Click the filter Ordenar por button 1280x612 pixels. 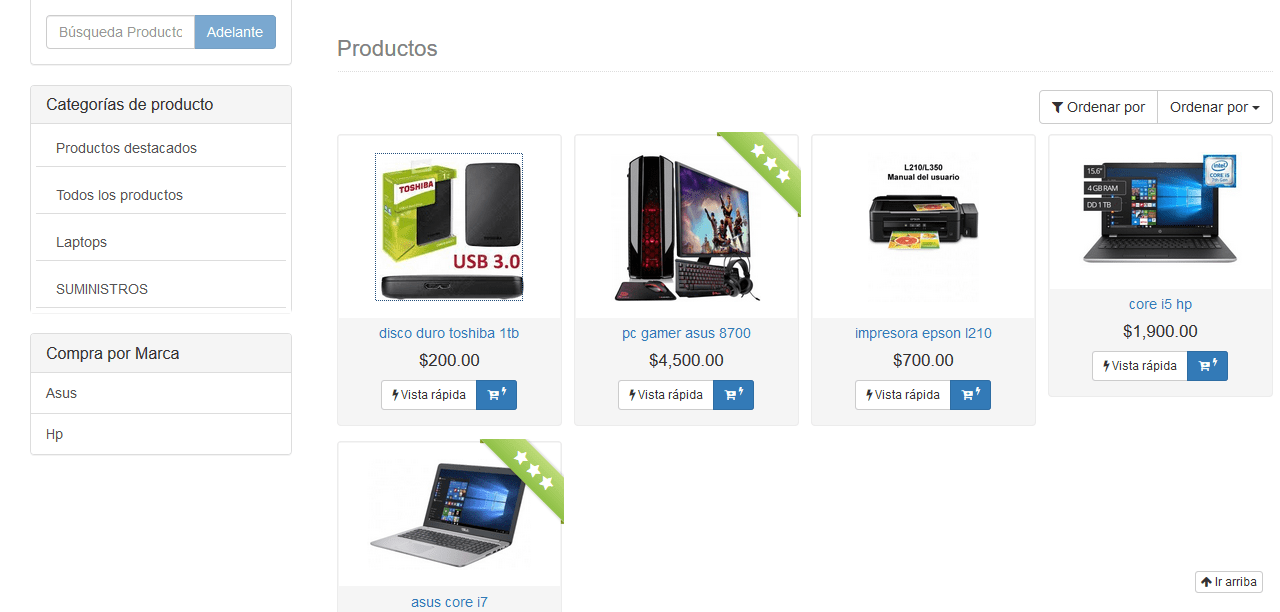pos(1098,107)
